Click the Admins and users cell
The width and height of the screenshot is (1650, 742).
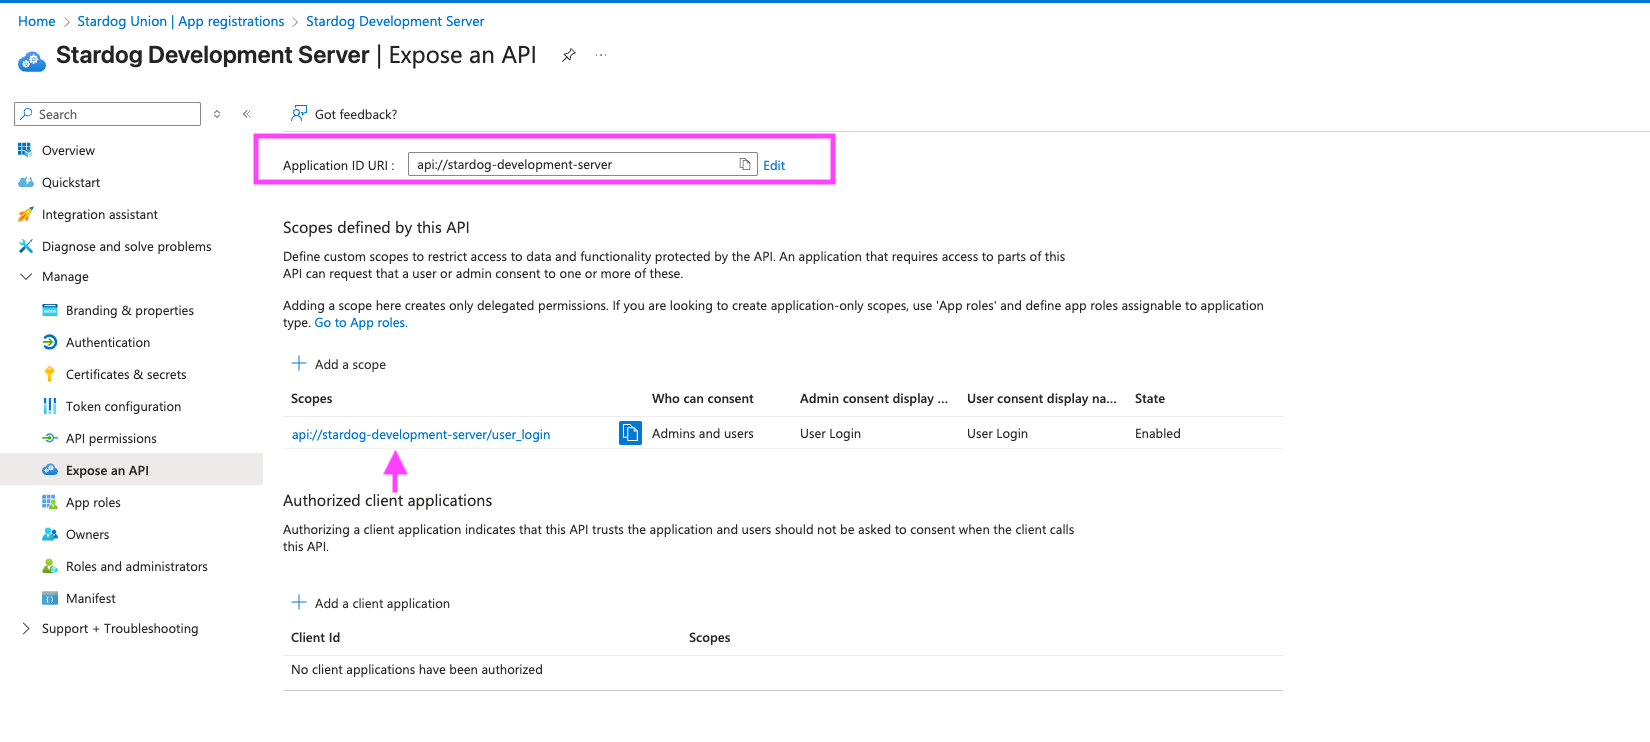[x=703, y=433]
